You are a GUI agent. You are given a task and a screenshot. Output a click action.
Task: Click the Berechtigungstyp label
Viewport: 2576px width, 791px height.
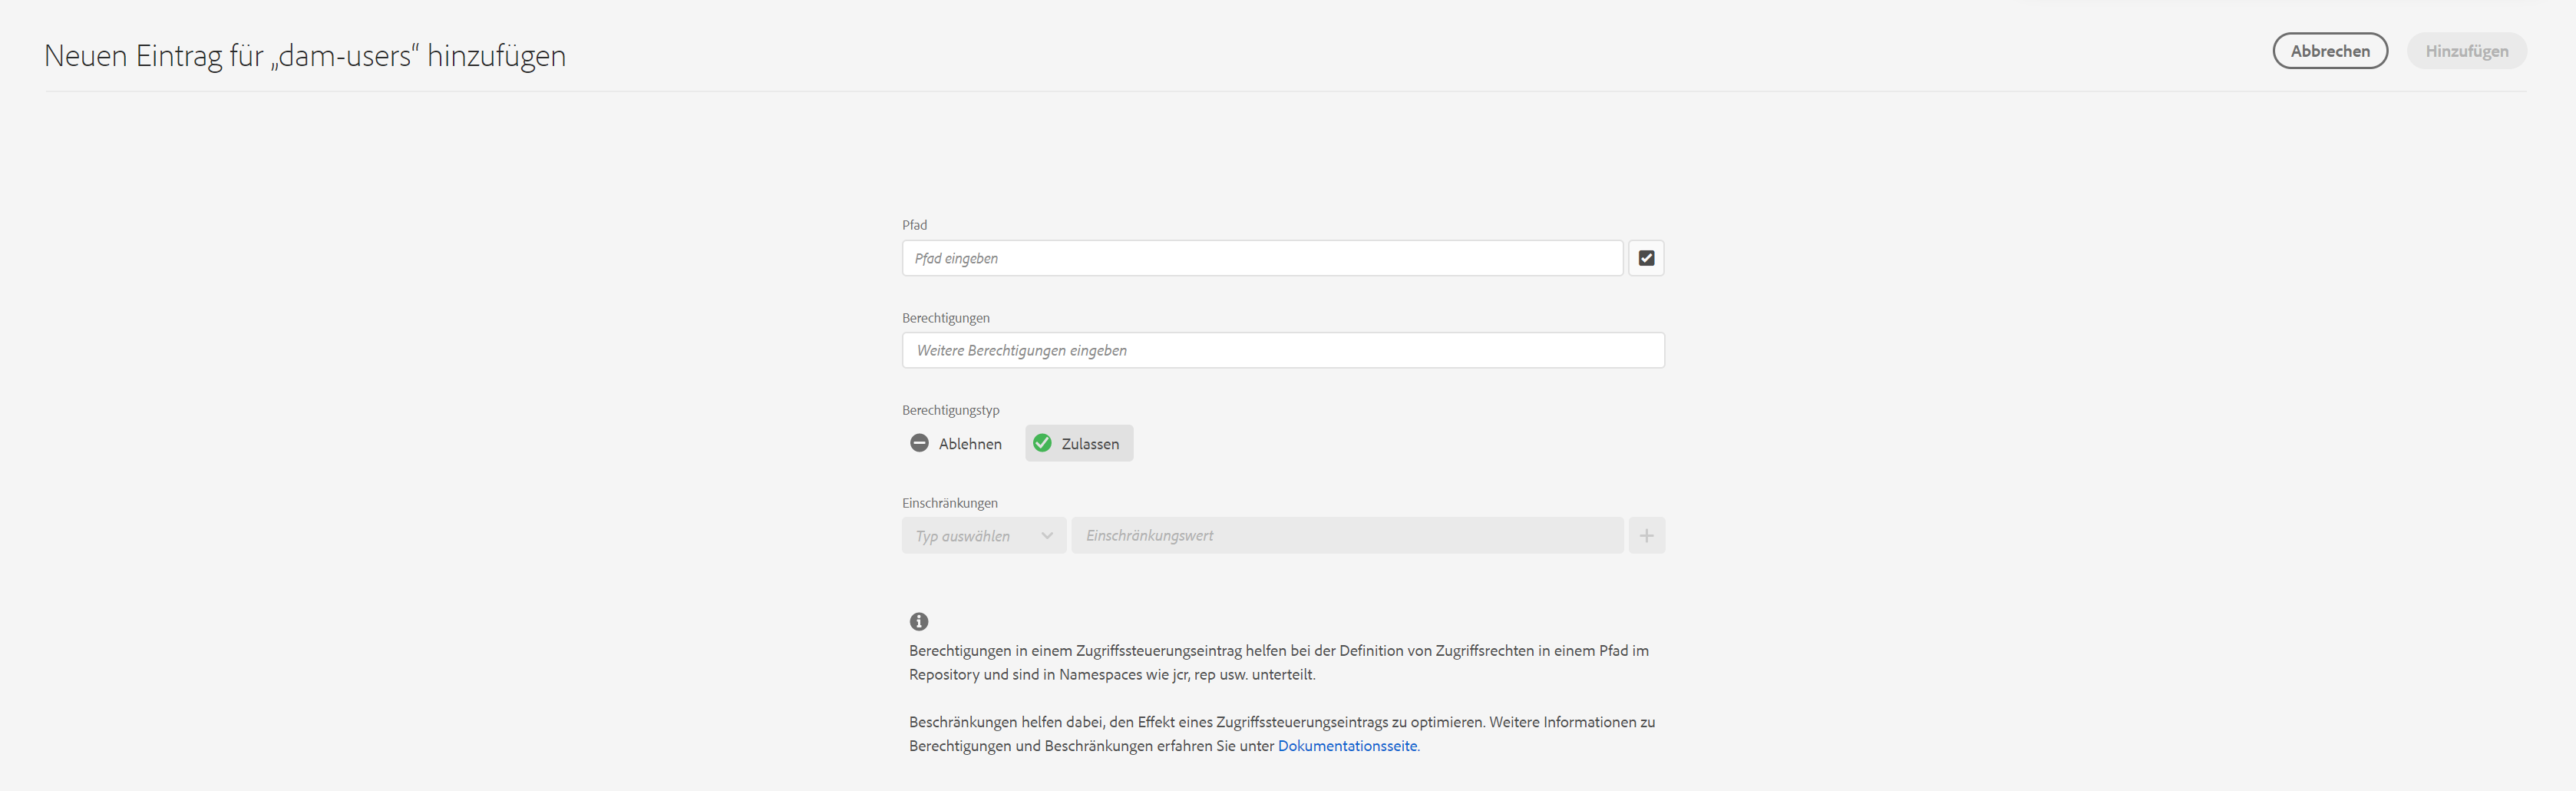coord(951,410)
